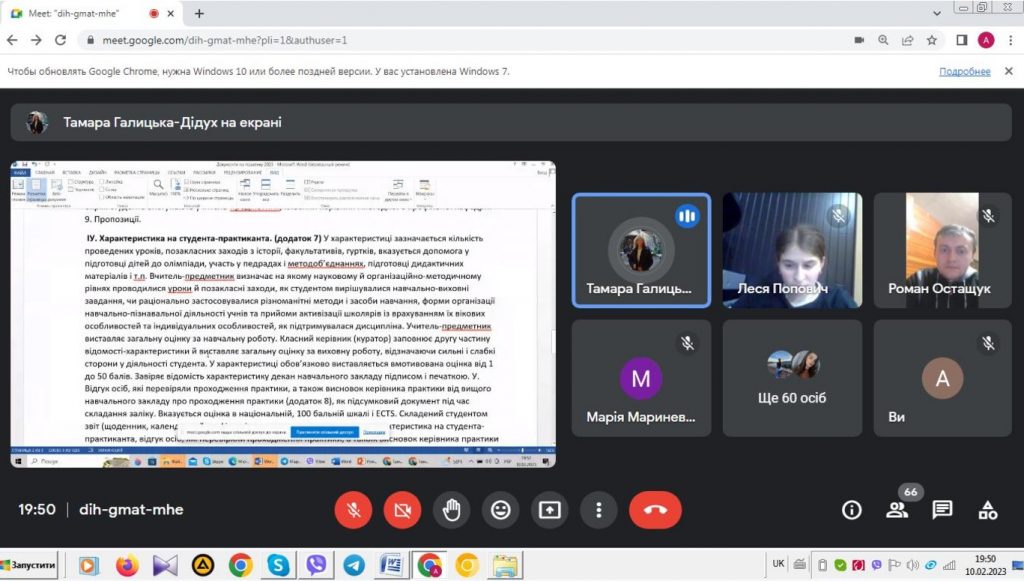1024x581 pixels.
Task: Open the in-call chat panel
Action: tap(942, 510)
